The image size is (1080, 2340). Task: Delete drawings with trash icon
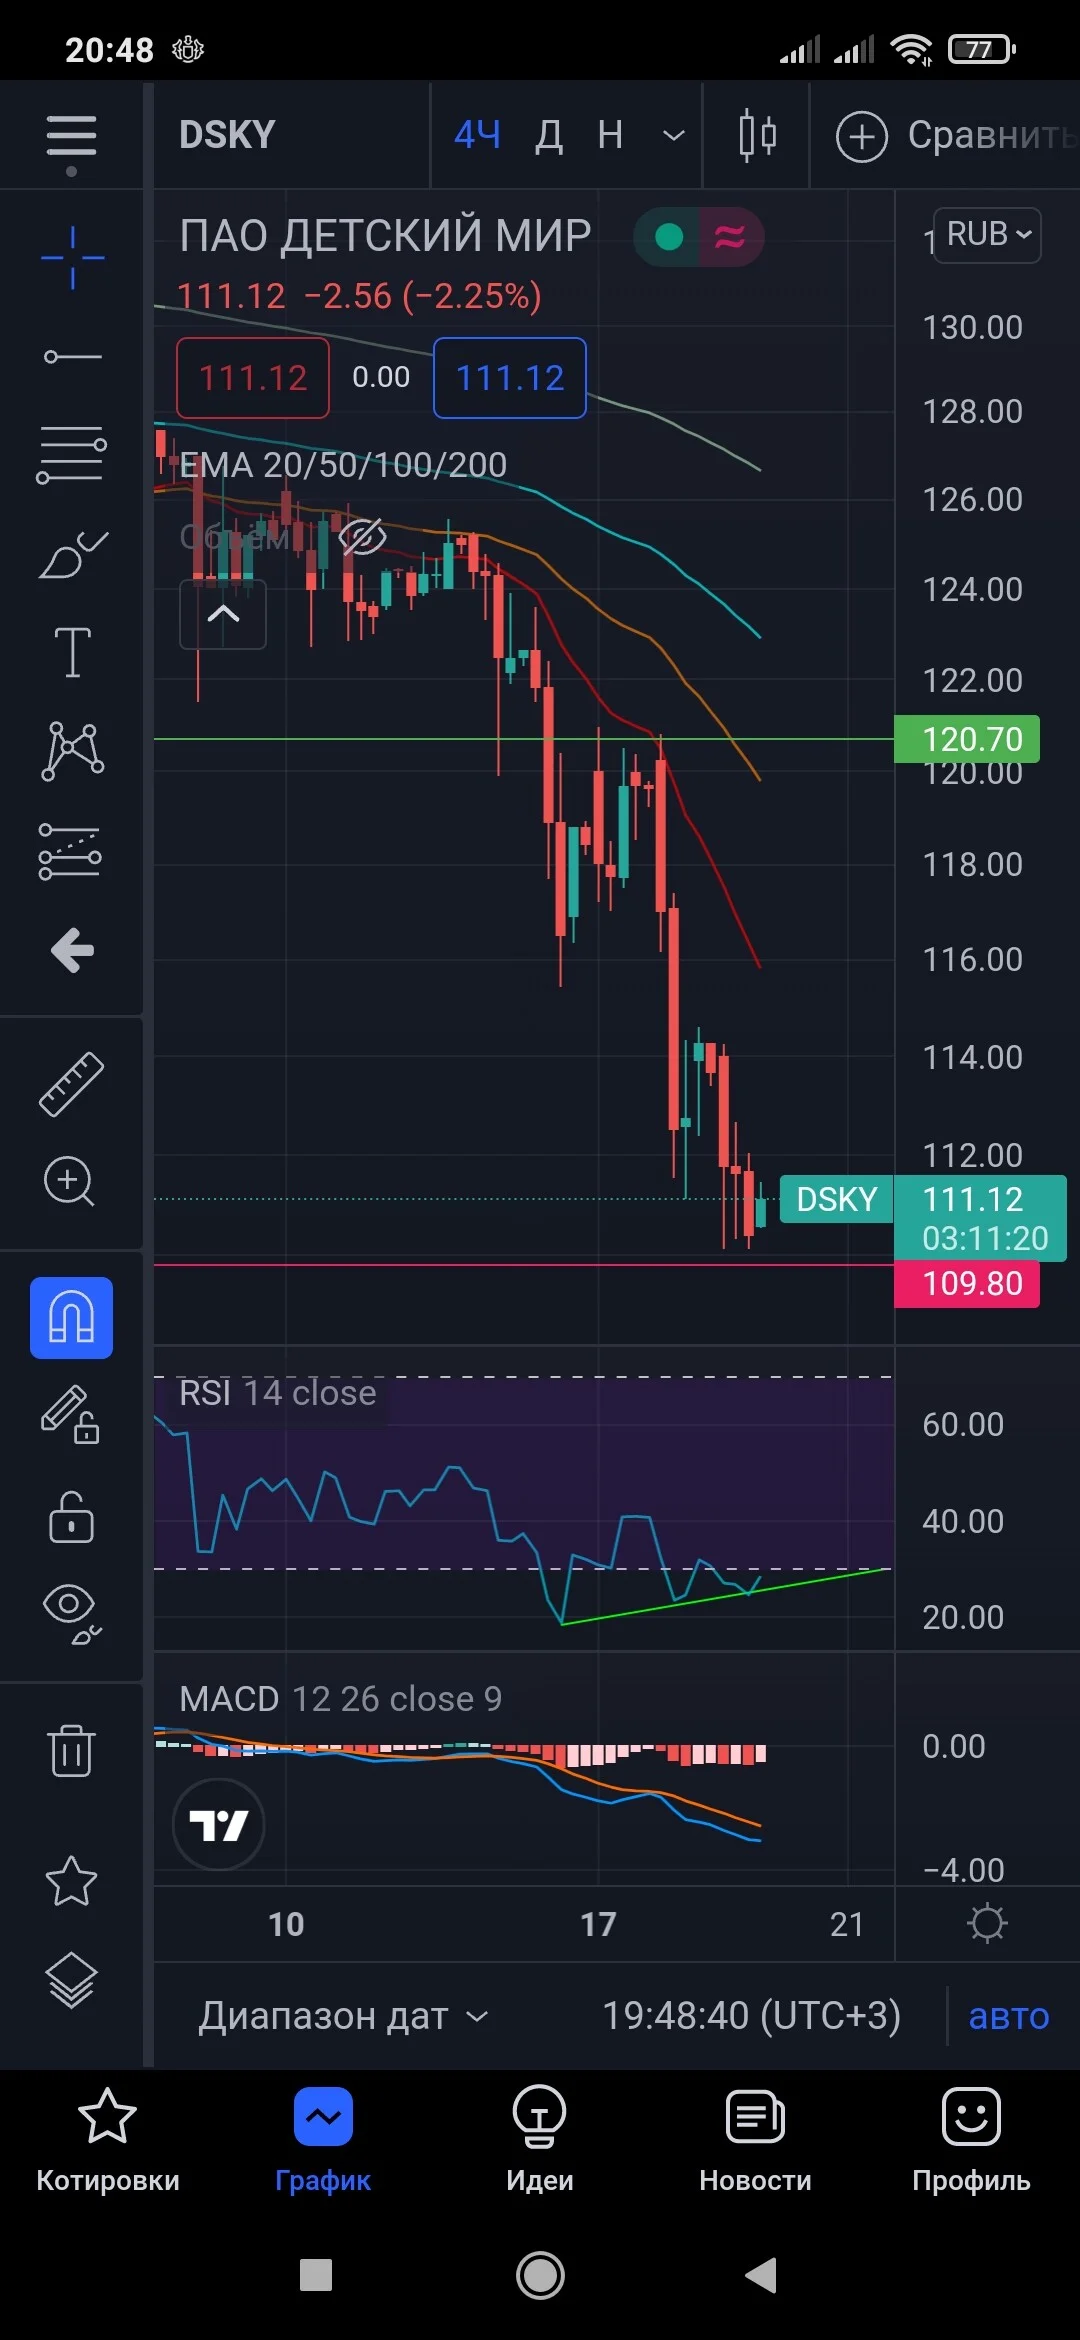71,1750
